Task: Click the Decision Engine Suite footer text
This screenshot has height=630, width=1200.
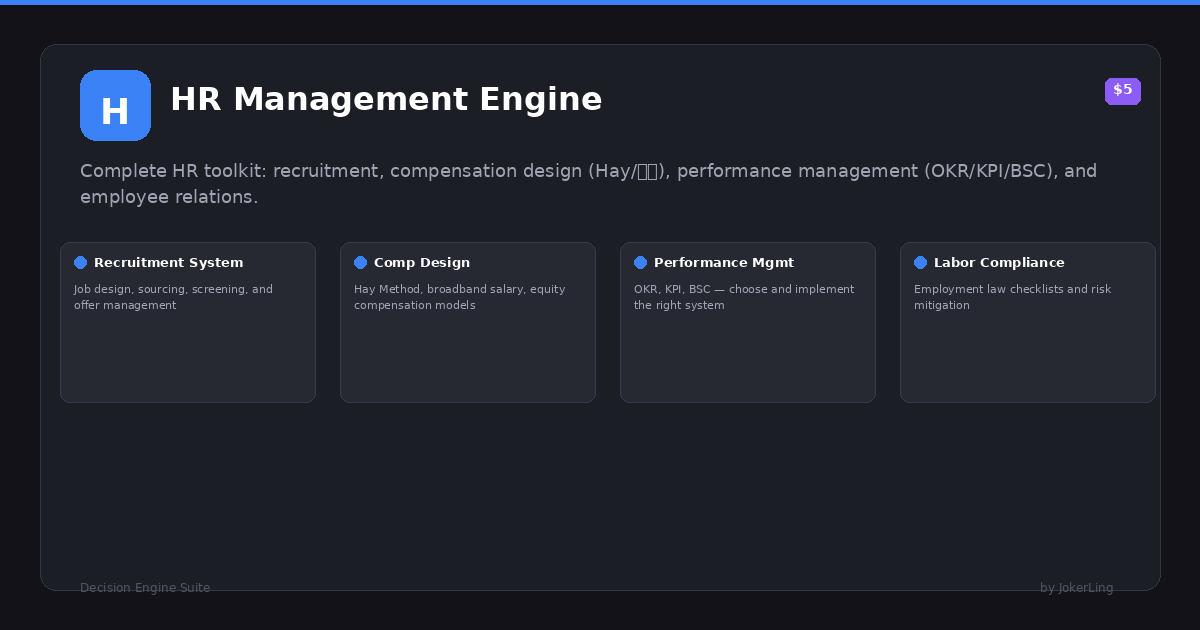Action: tap(145, 588)
